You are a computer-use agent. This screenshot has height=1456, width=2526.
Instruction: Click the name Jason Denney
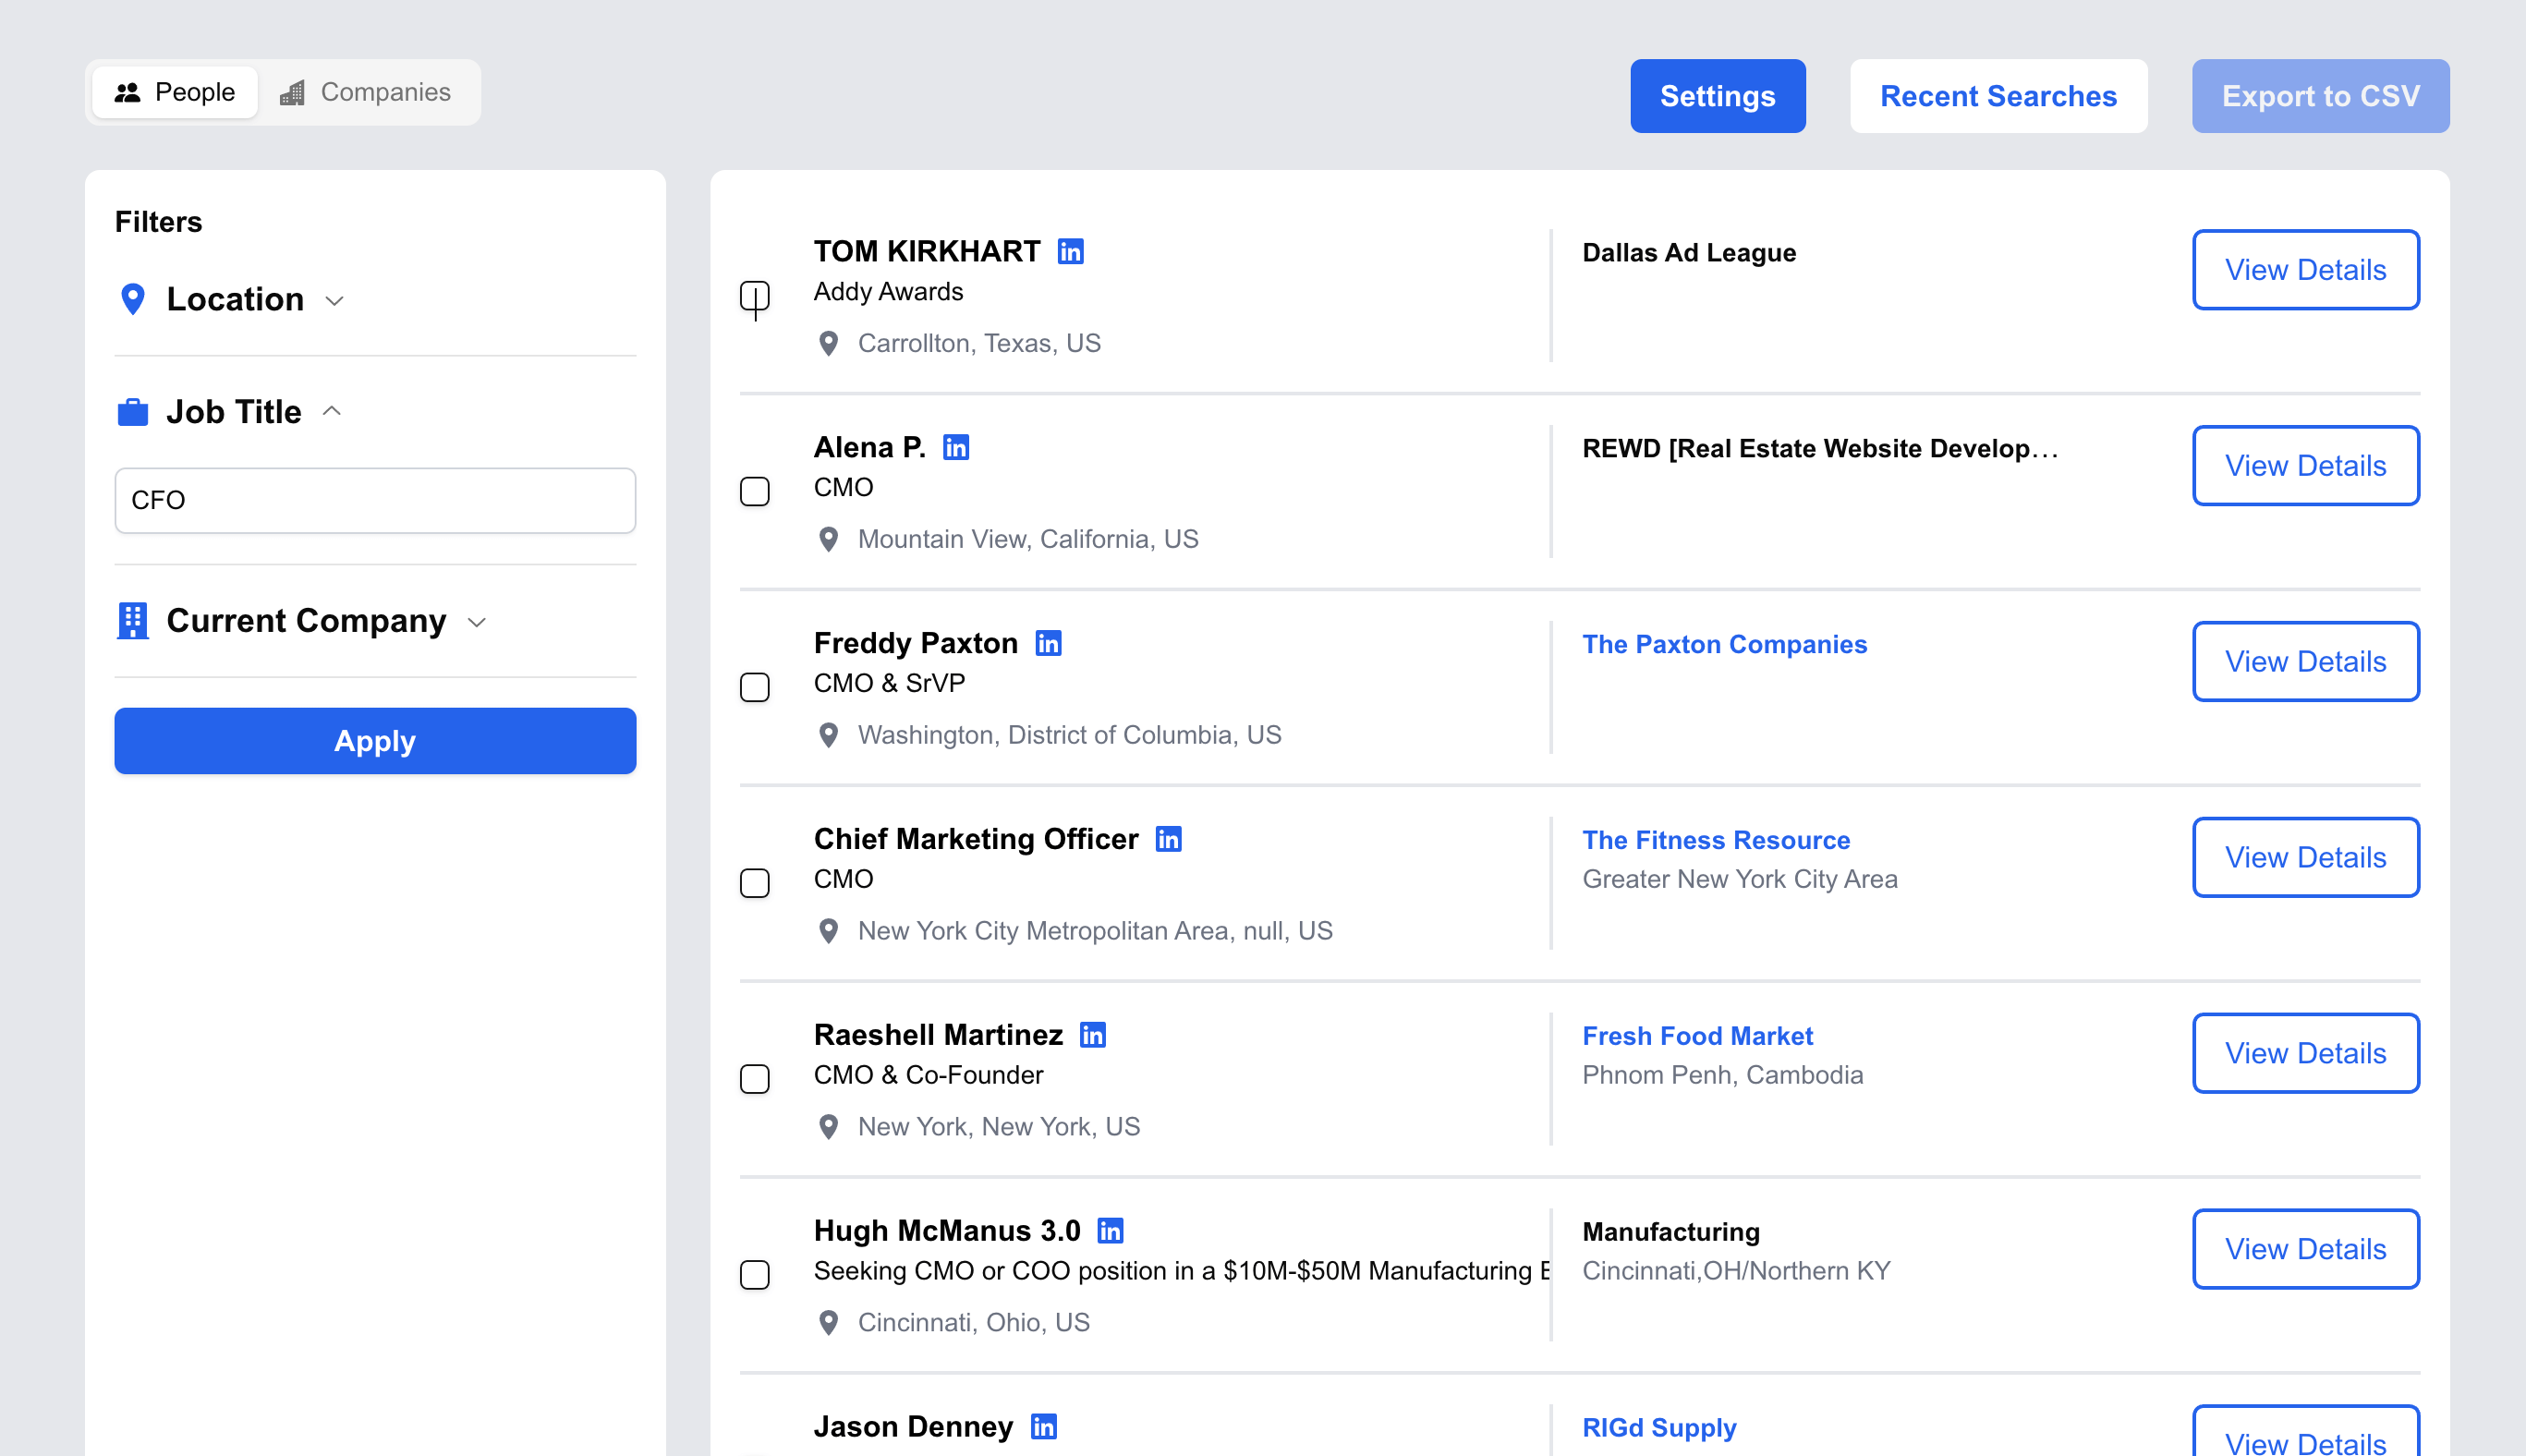pyautogui.click(x=913, y=1427)
